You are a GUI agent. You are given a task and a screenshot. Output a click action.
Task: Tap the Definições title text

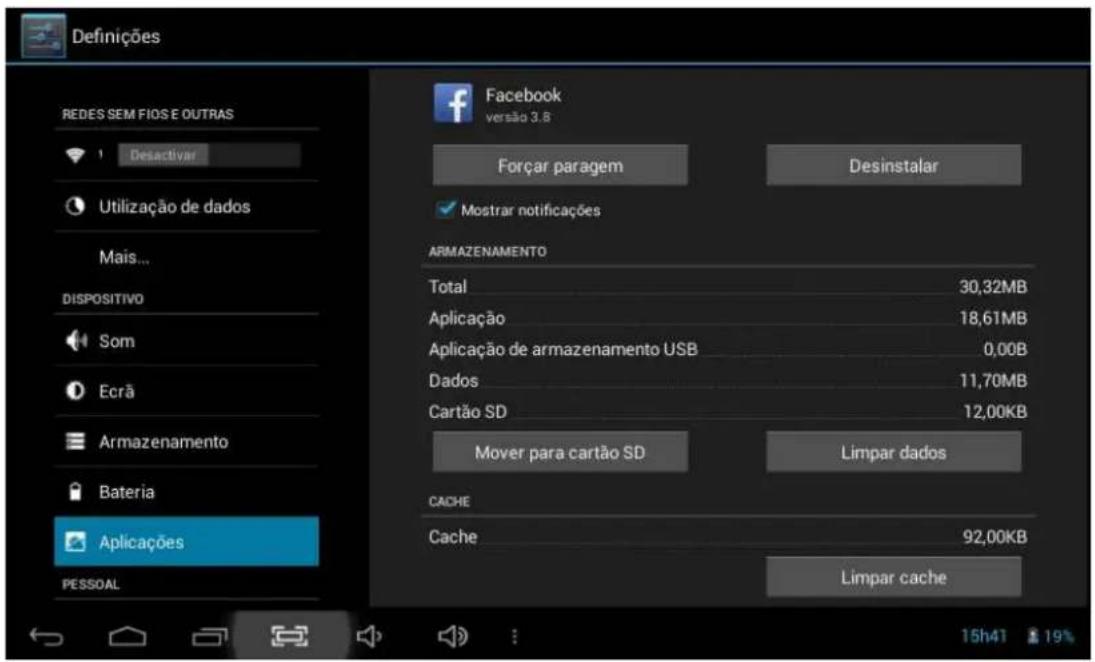pyautogui.click(x=116, y=36)
